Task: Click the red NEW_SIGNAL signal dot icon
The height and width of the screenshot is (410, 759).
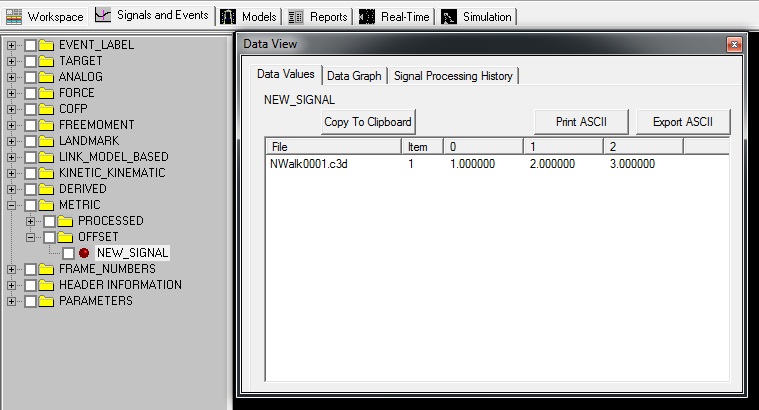Action: [x=84, y=253]
